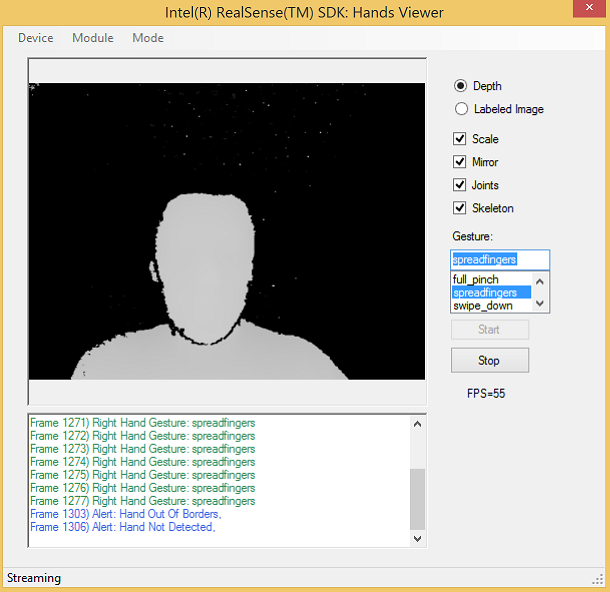Uncheck the Scale checkbox
The width and height of the screenshot is (610, 592).
click(x=460, y=139)
